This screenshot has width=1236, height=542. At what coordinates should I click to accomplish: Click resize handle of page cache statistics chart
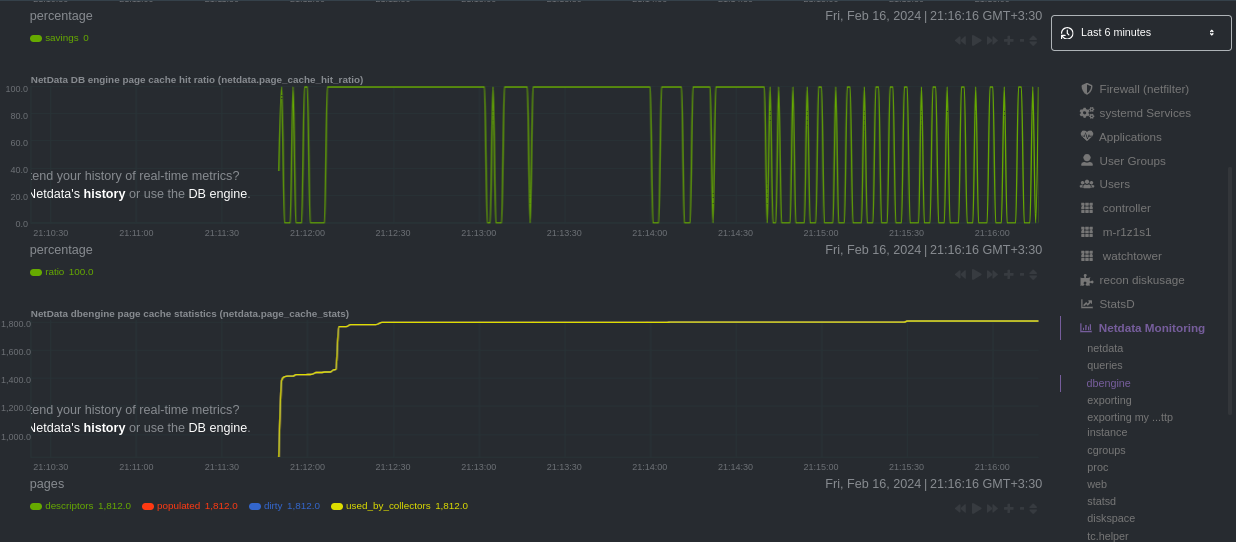pyautogui.click(x=1033, y=508)
